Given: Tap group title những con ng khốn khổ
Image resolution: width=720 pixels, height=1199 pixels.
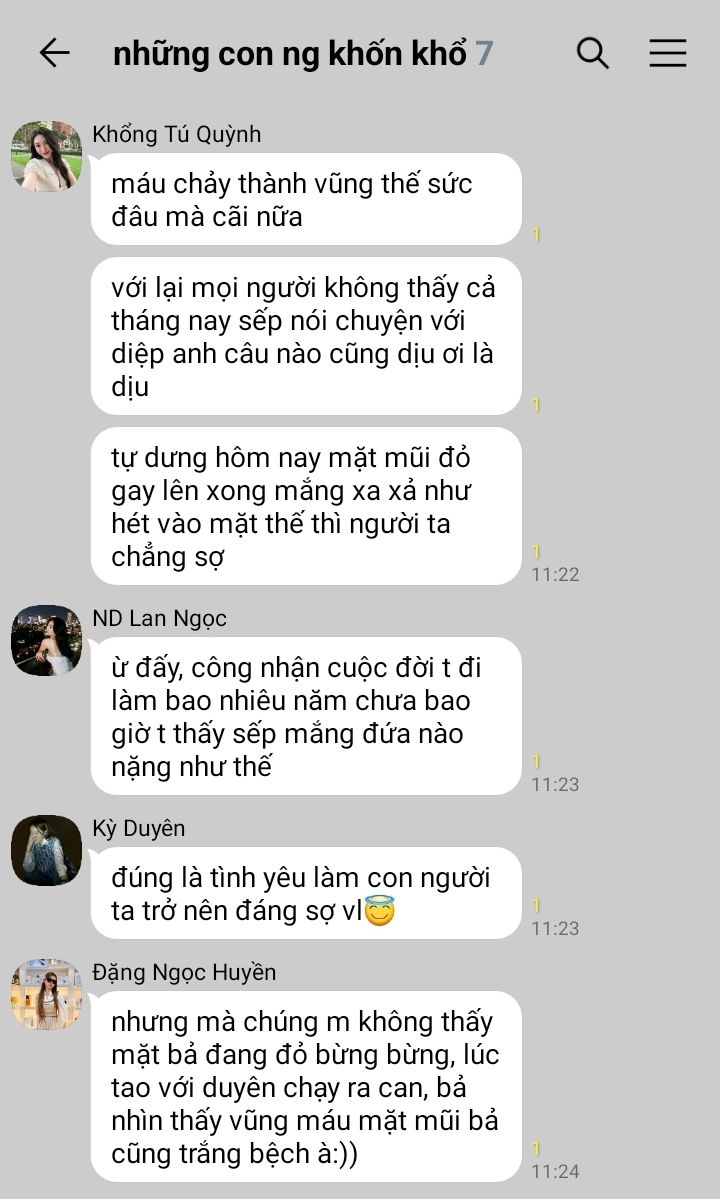Looking at the screenshot, I should (290, 54).
